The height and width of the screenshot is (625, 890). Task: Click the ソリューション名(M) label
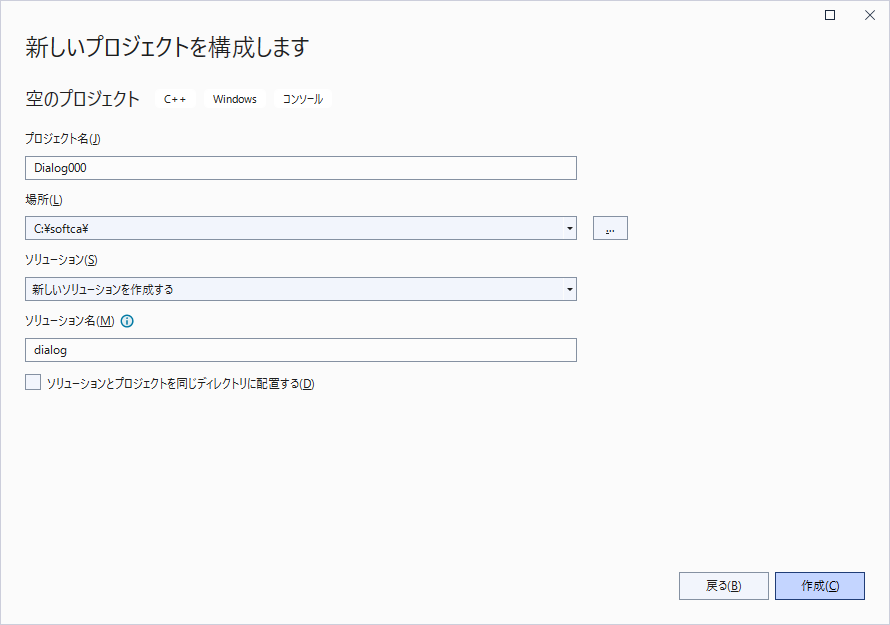click(70, 321)
